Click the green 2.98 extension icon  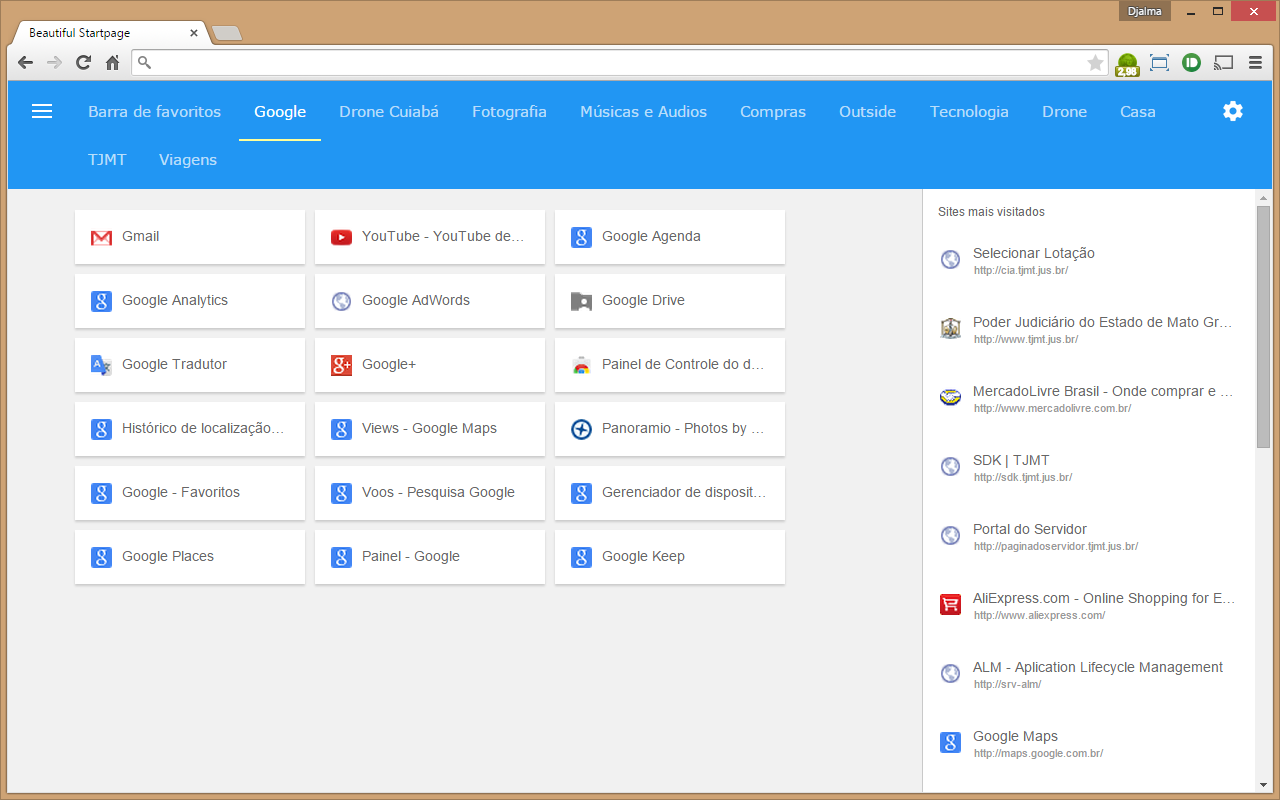(1127, 64)
